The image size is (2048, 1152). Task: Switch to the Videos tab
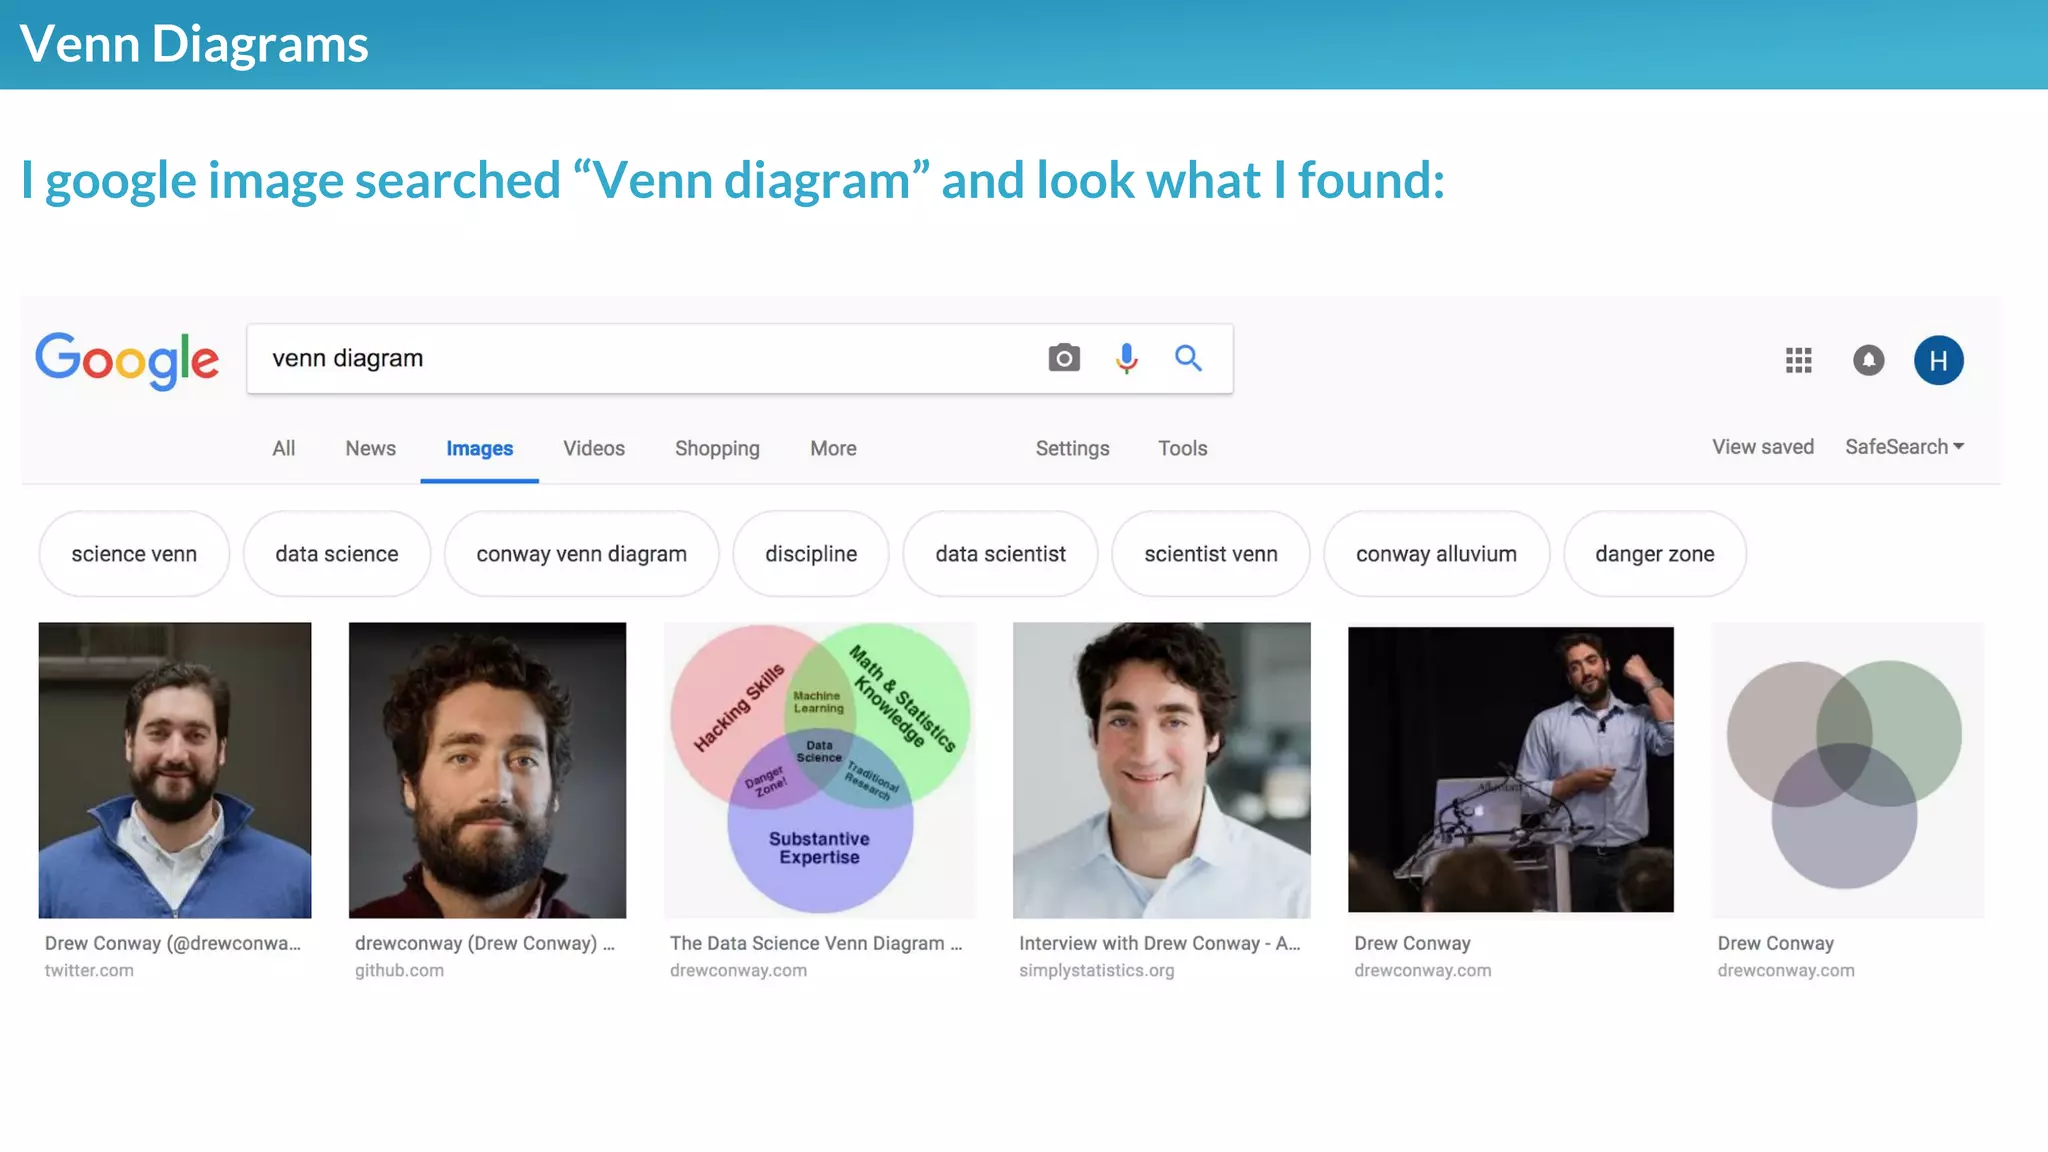click(594, 448)
